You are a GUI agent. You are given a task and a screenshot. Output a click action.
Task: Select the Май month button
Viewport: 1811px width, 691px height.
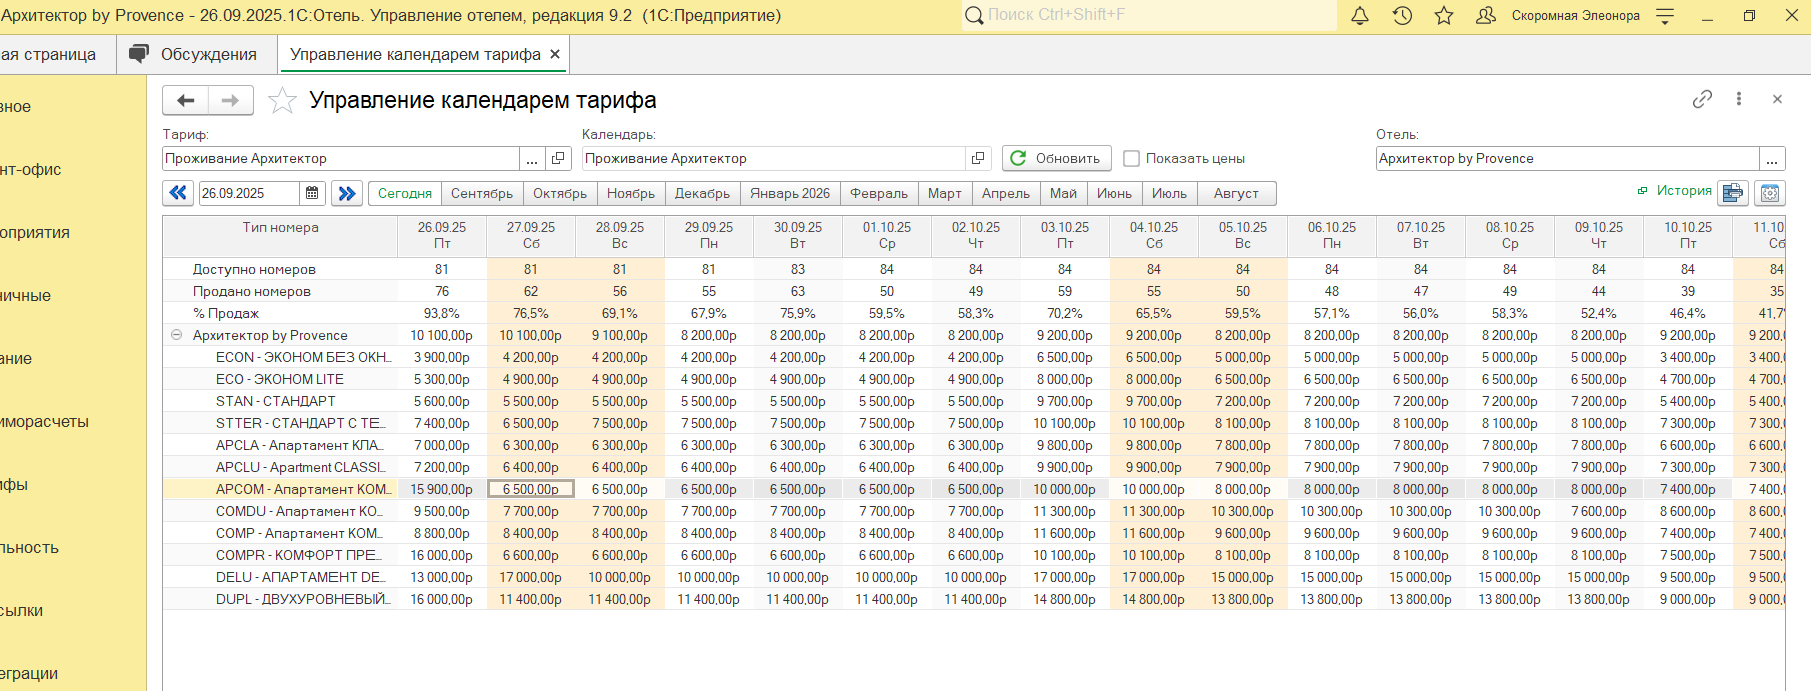pos(1064,193)
